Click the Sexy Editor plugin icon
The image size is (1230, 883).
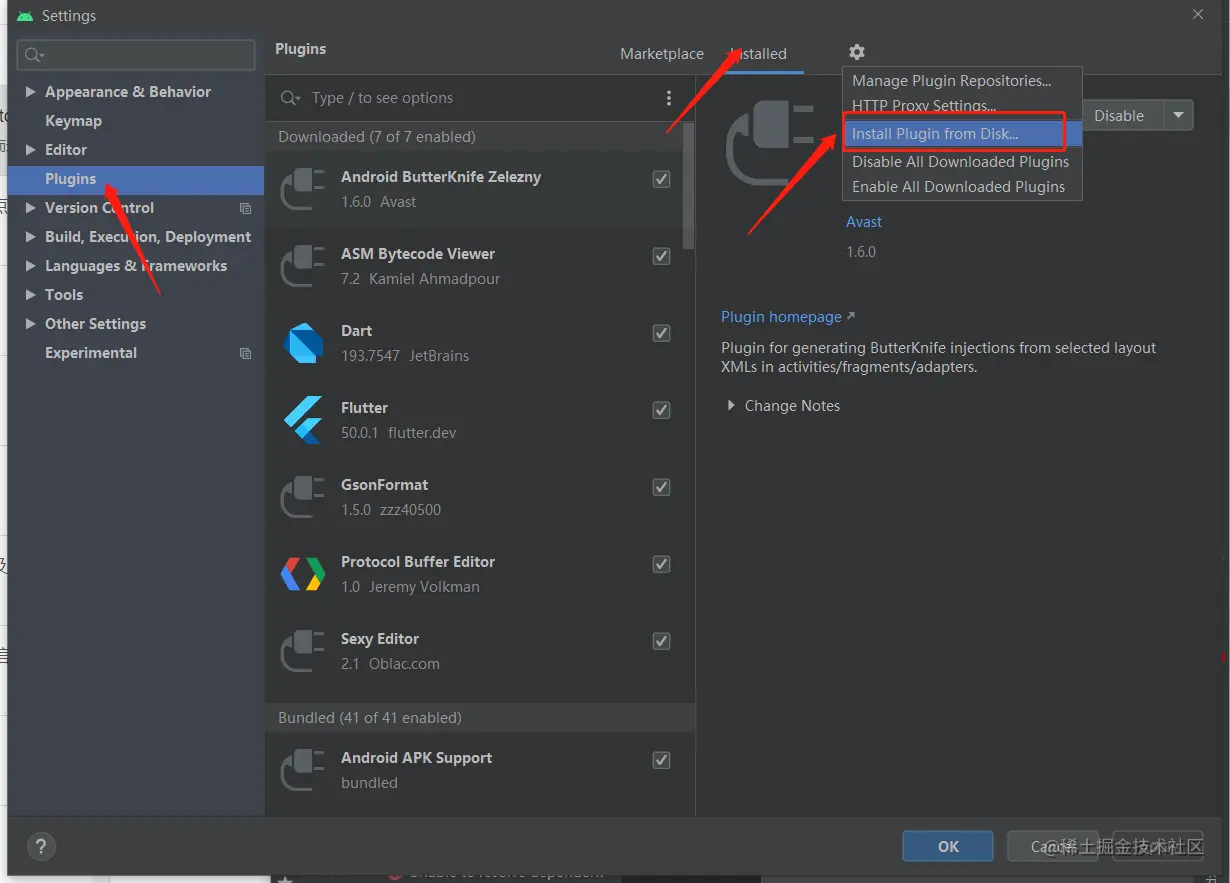tap(303, 651)
